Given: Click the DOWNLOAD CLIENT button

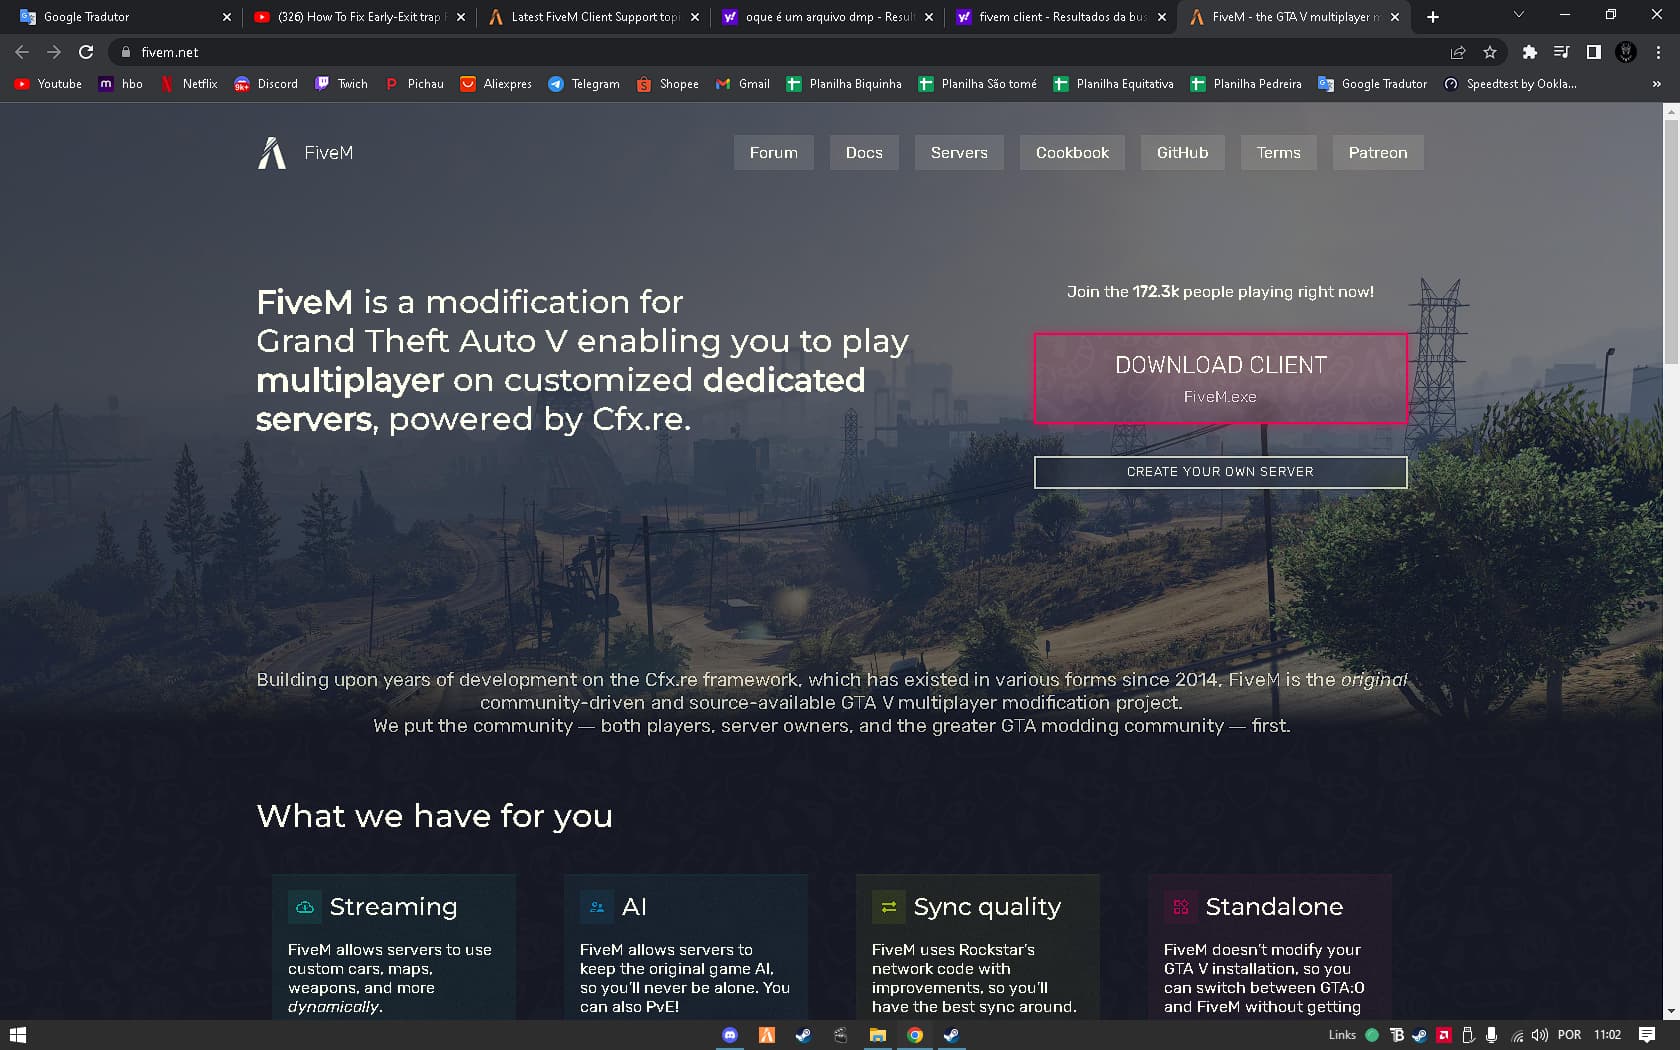Looking at the screenshot, I should (x=1220, y=378).
